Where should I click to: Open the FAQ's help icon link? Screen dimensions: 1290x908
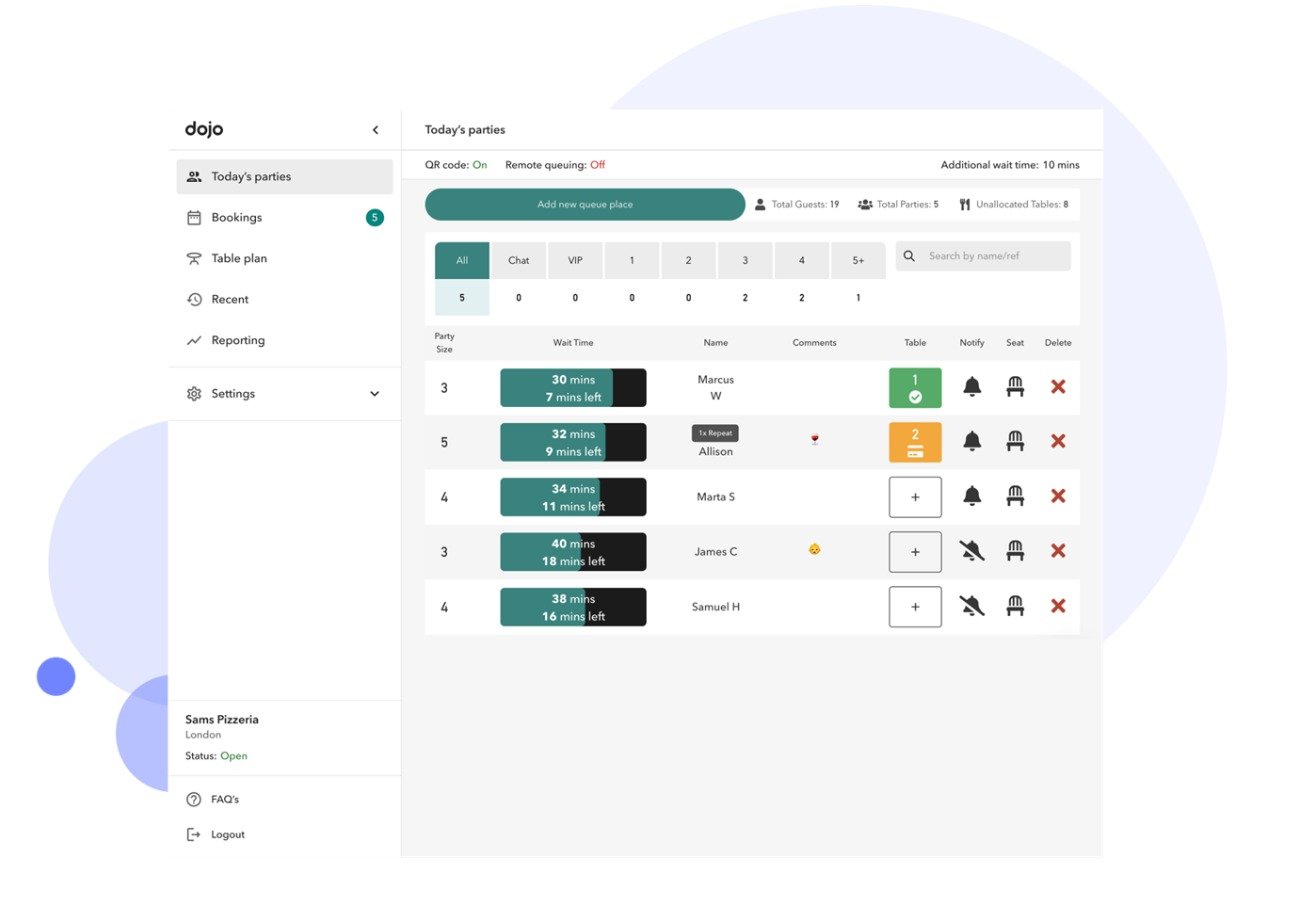point(194,800)
